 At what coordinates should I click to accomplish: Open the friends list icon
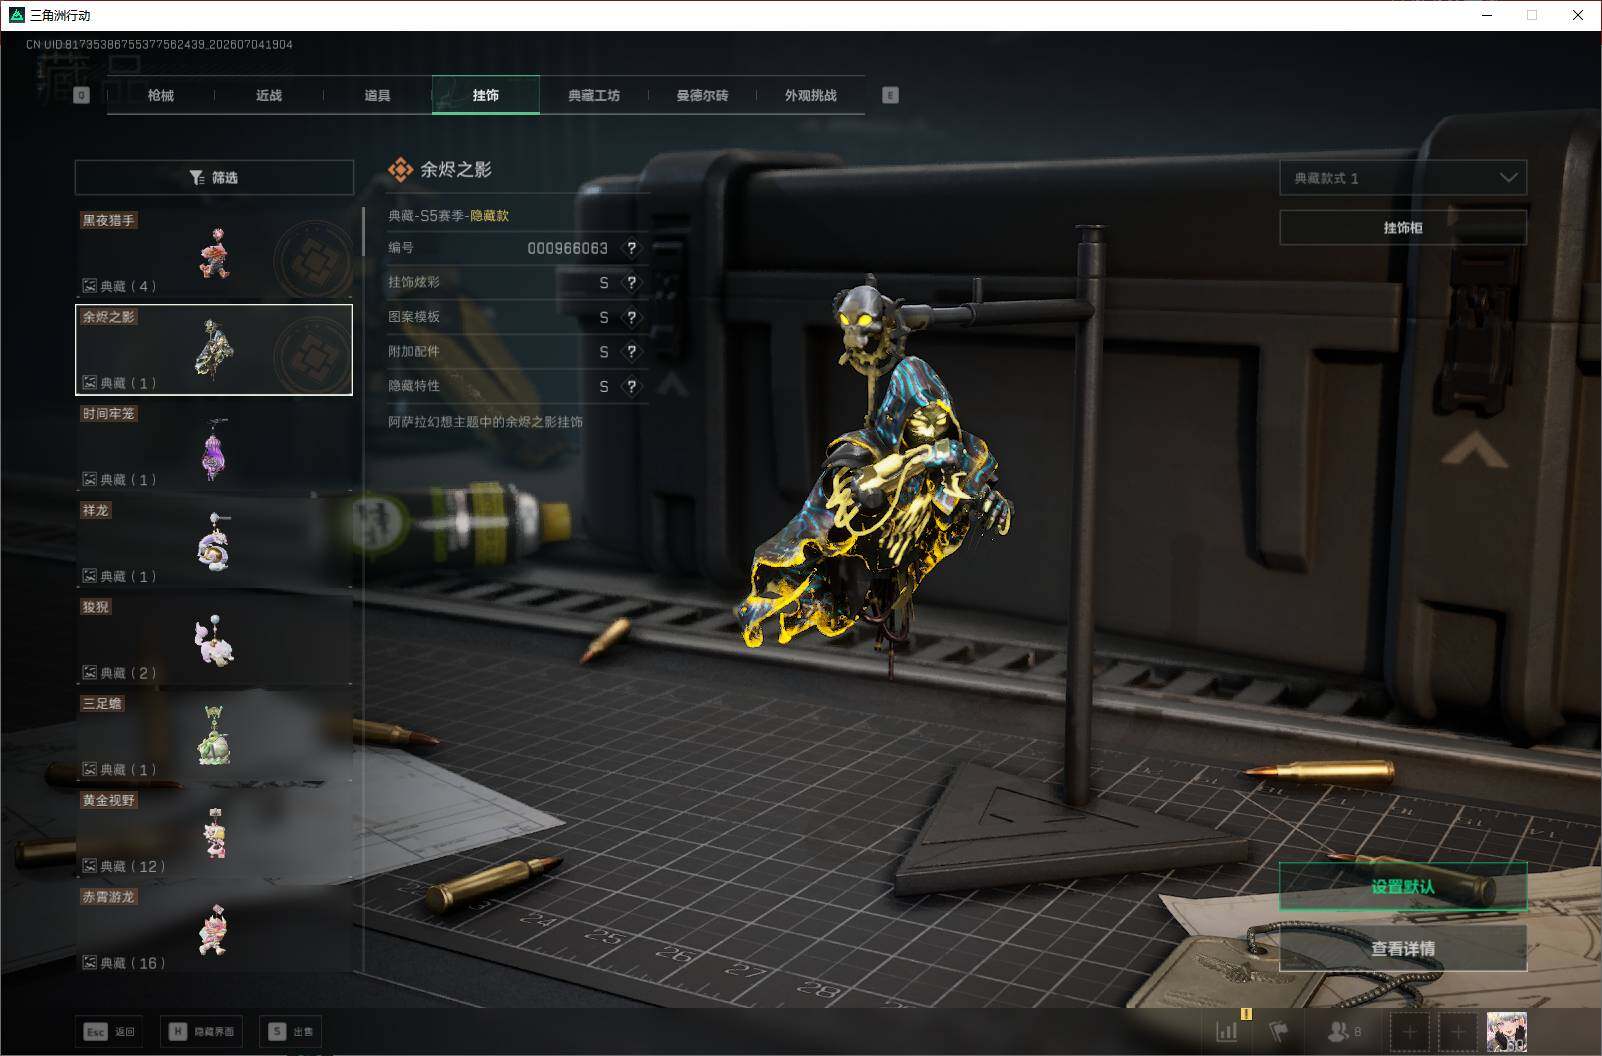[x=1343, y=1031]
